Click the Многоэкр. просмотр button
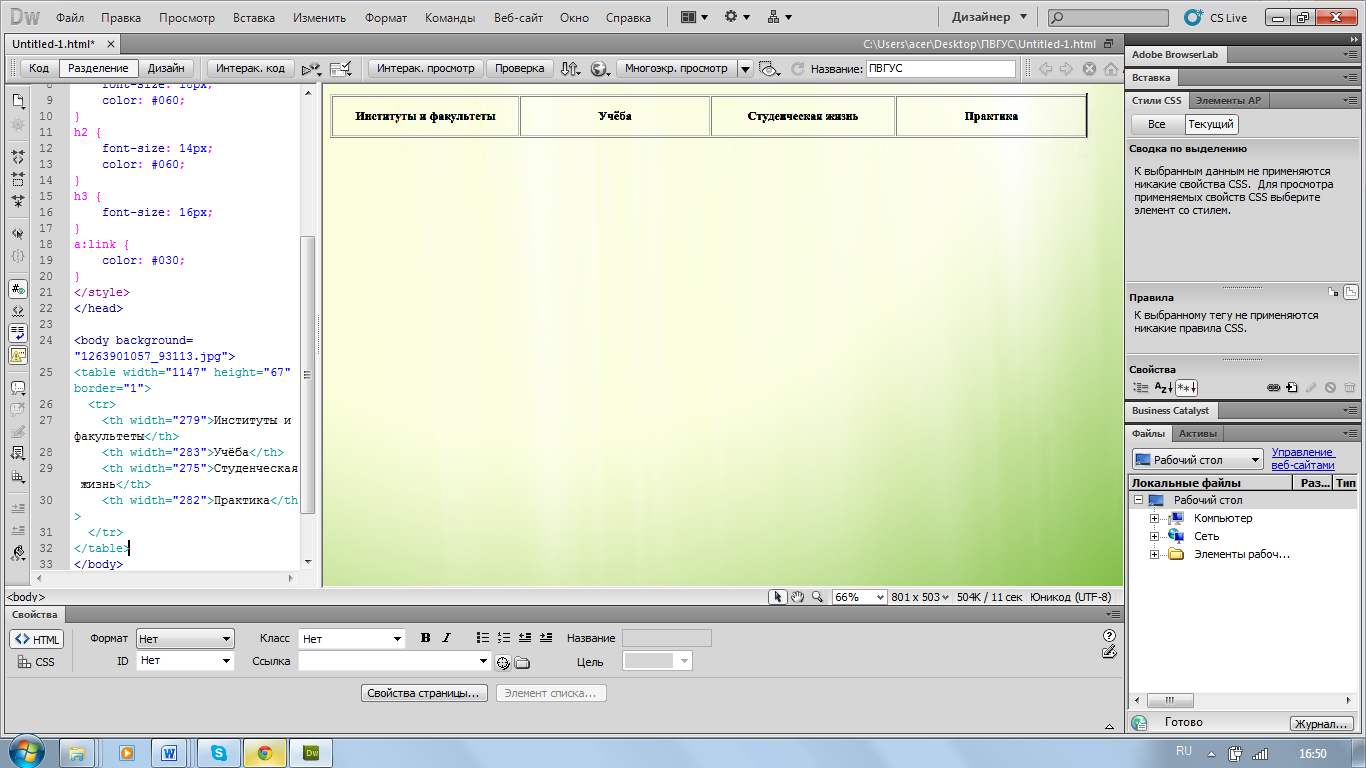Viewport: 1366px width, 768px height. tap(677, 69)
